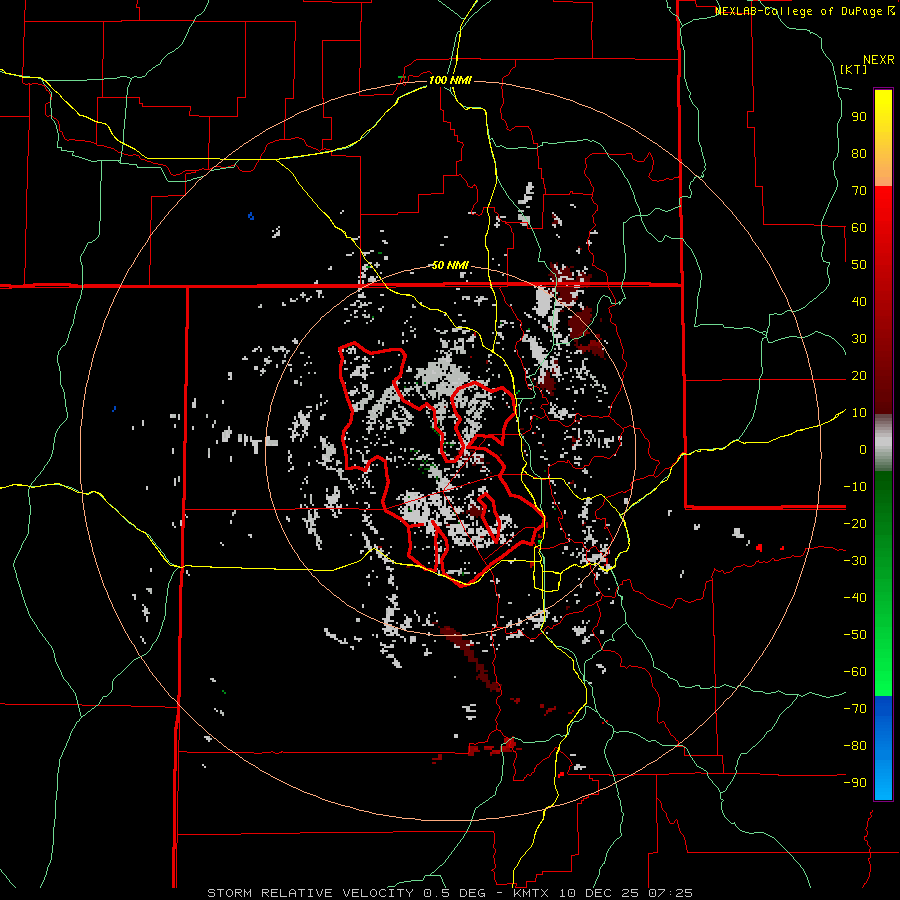Click the 50 NMI range ring label
900x900 pixels.
450,265
